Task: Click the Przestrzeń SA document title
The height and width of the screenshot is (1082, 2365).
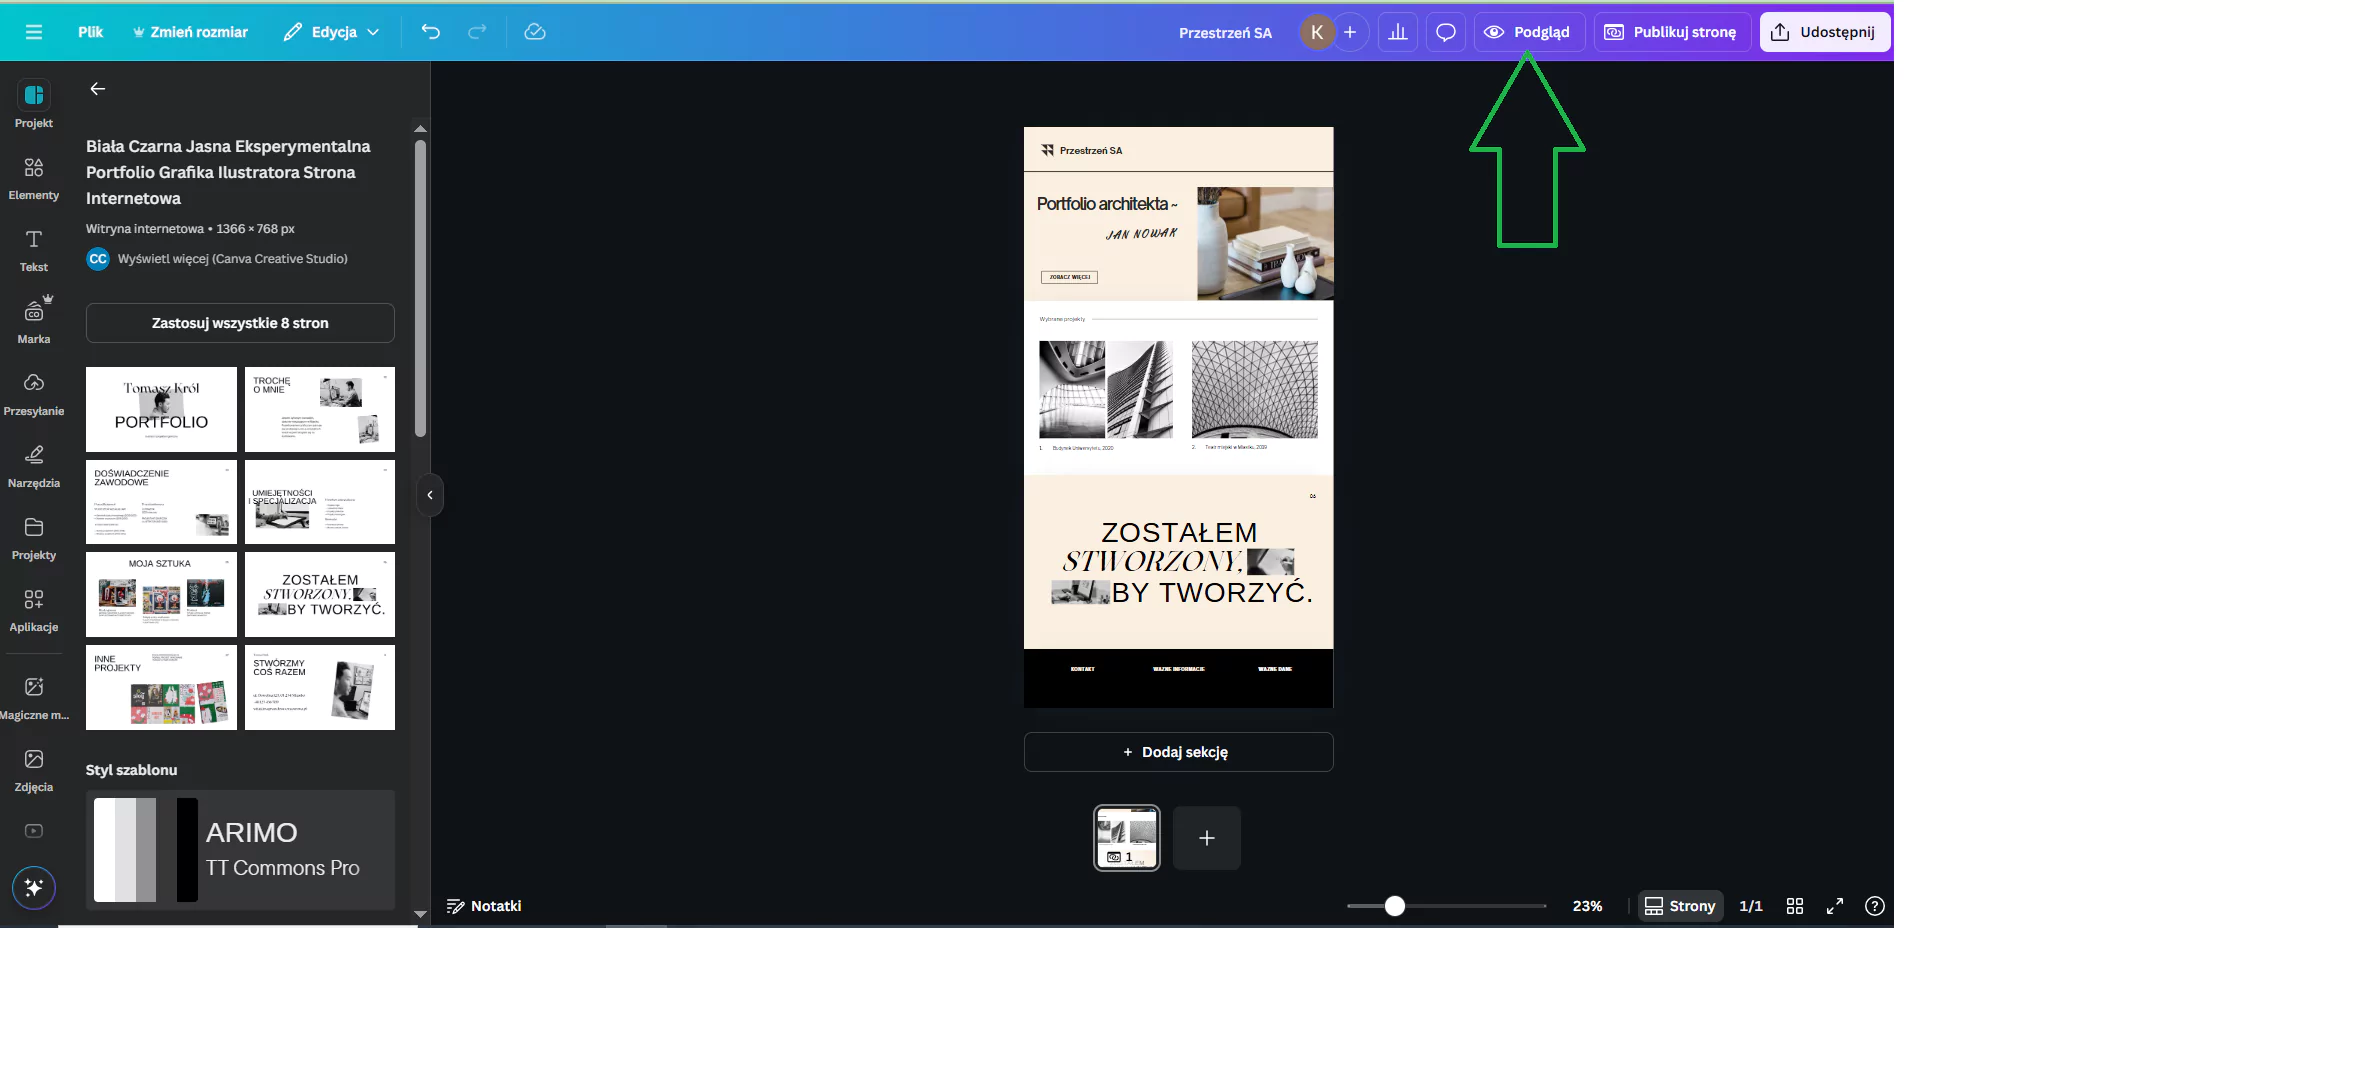Action: (x=1225, y=32)
